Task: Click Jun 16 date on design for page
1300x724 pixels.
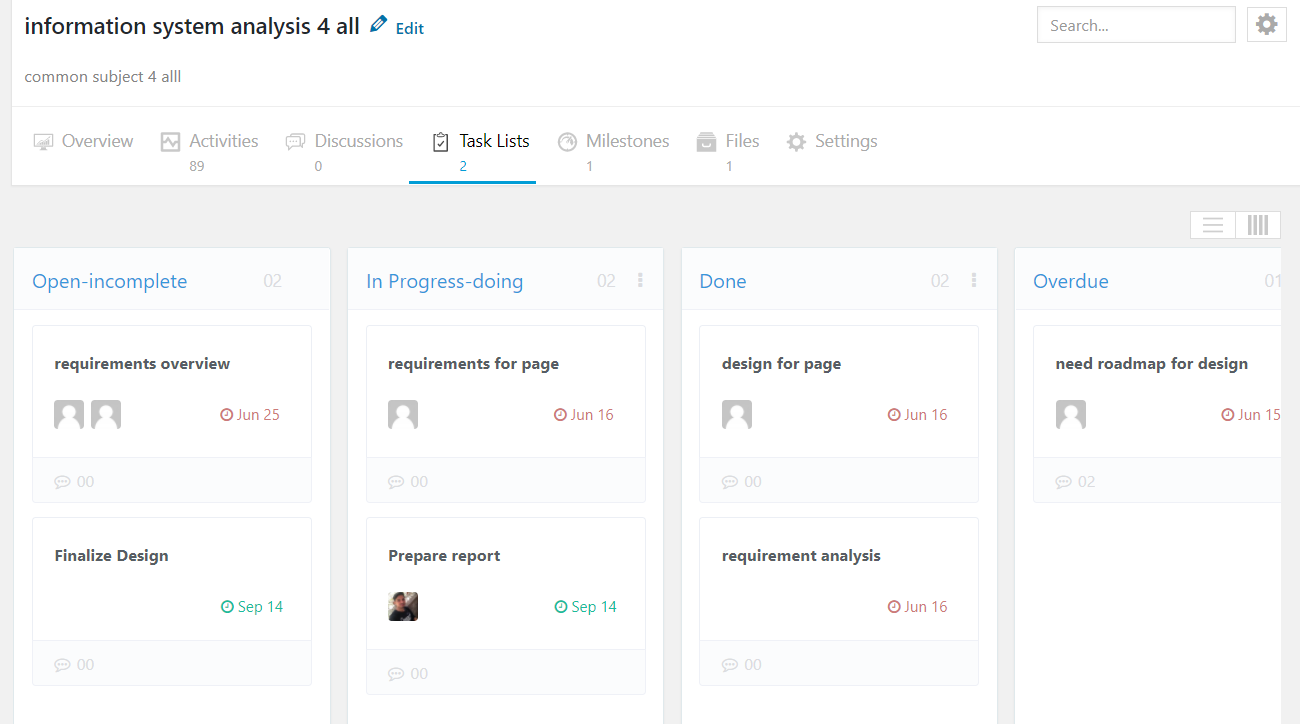Action: click(x=926, y=415)
